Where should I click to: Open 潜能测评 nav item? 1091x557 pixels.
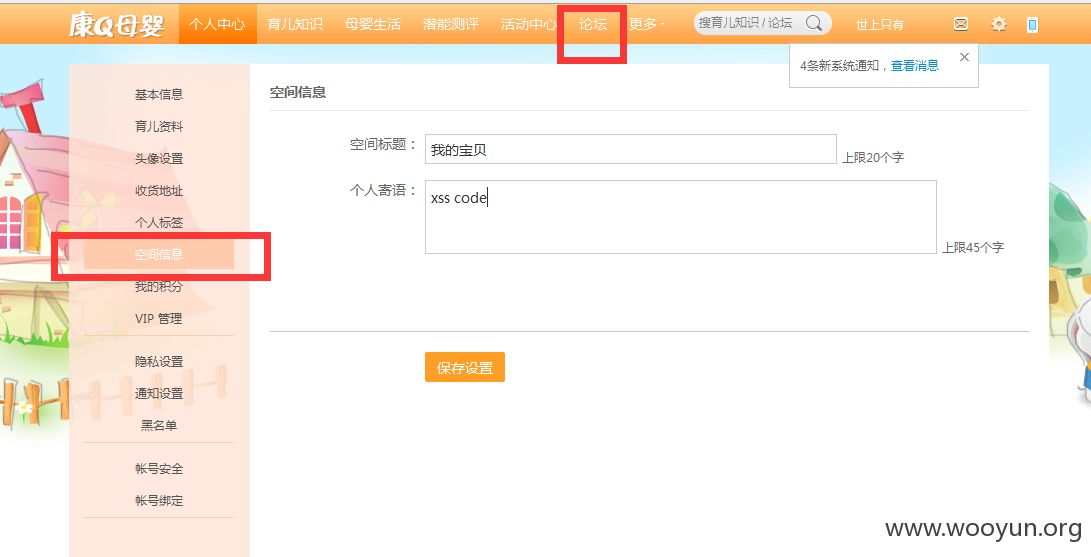[451, 24]
